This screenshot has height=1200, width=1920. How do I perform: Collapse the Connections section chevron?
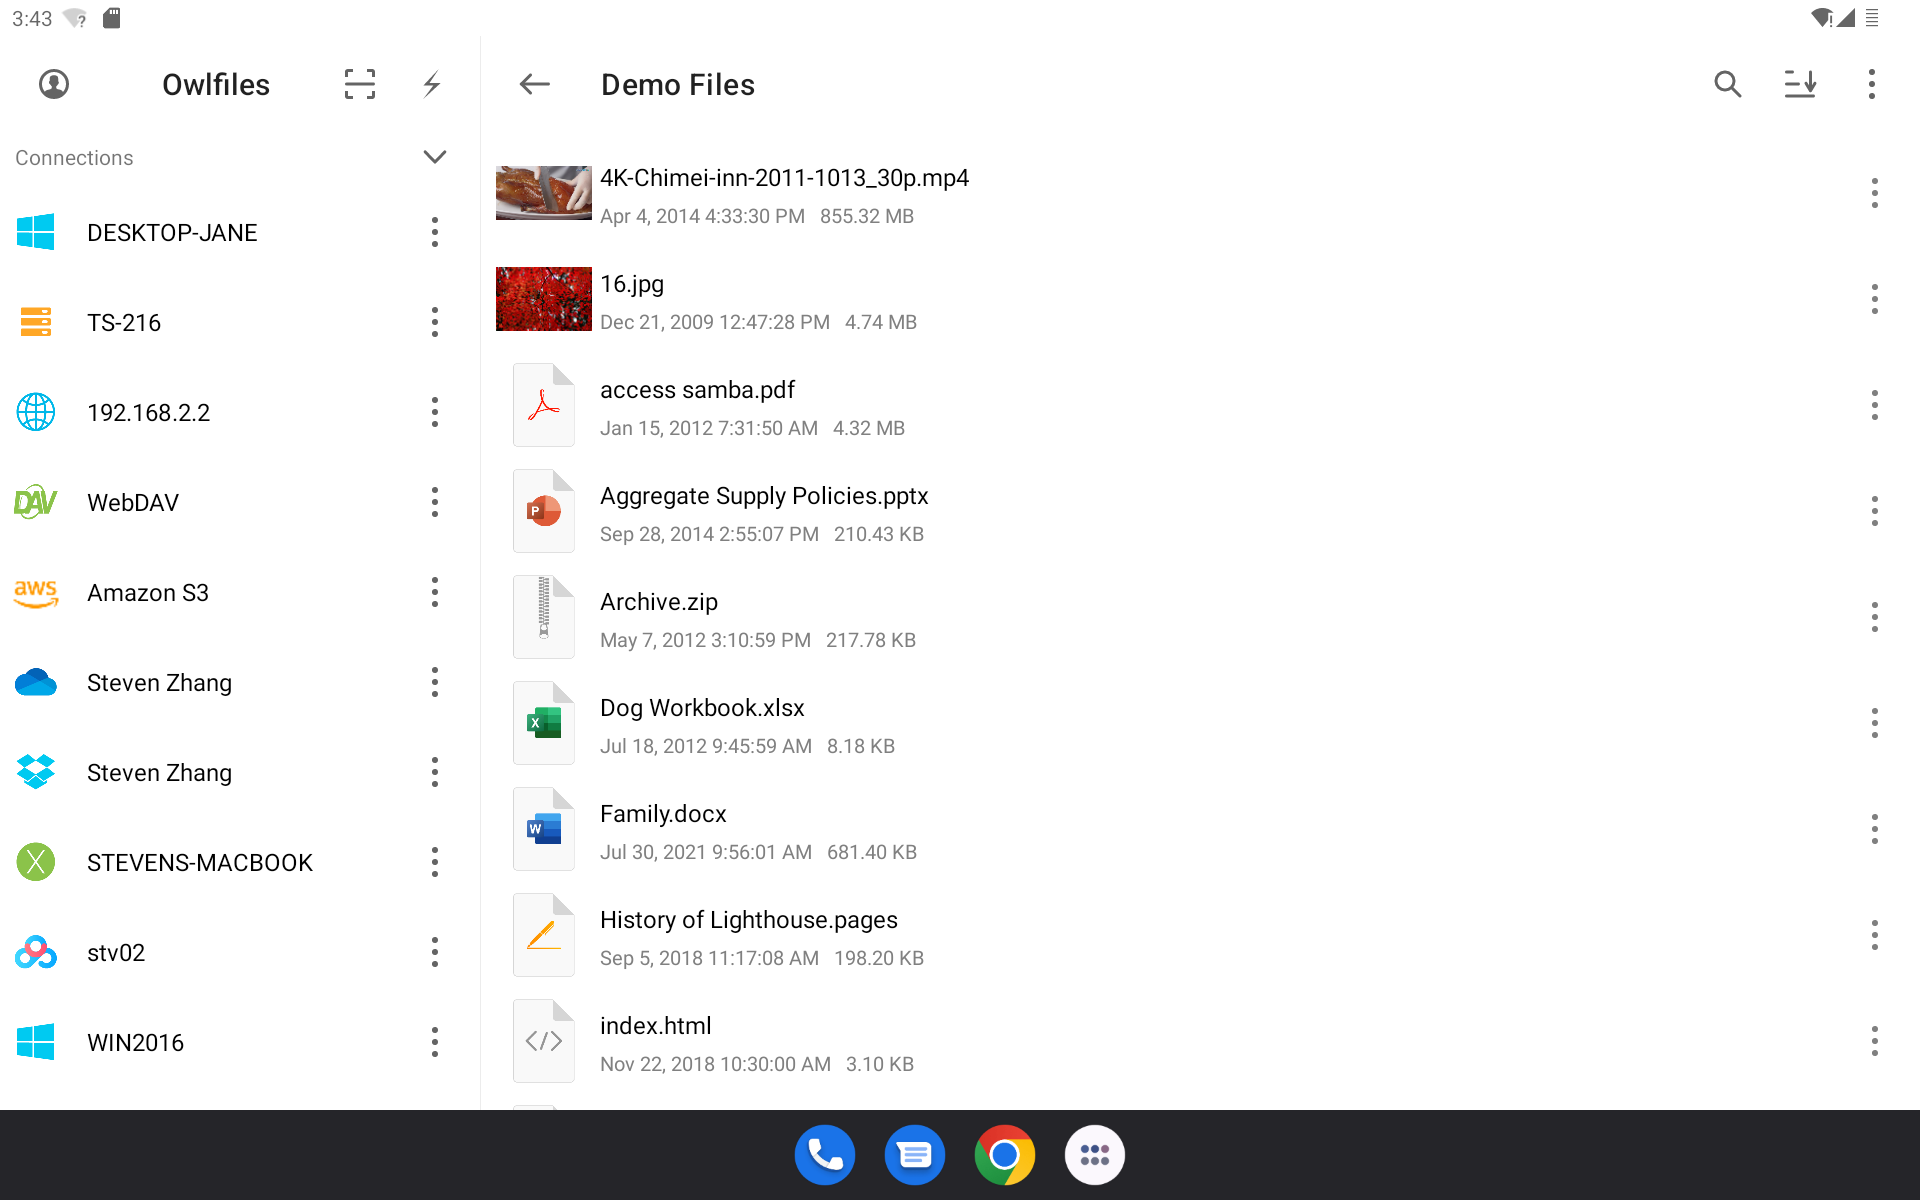tap(435, 157)
